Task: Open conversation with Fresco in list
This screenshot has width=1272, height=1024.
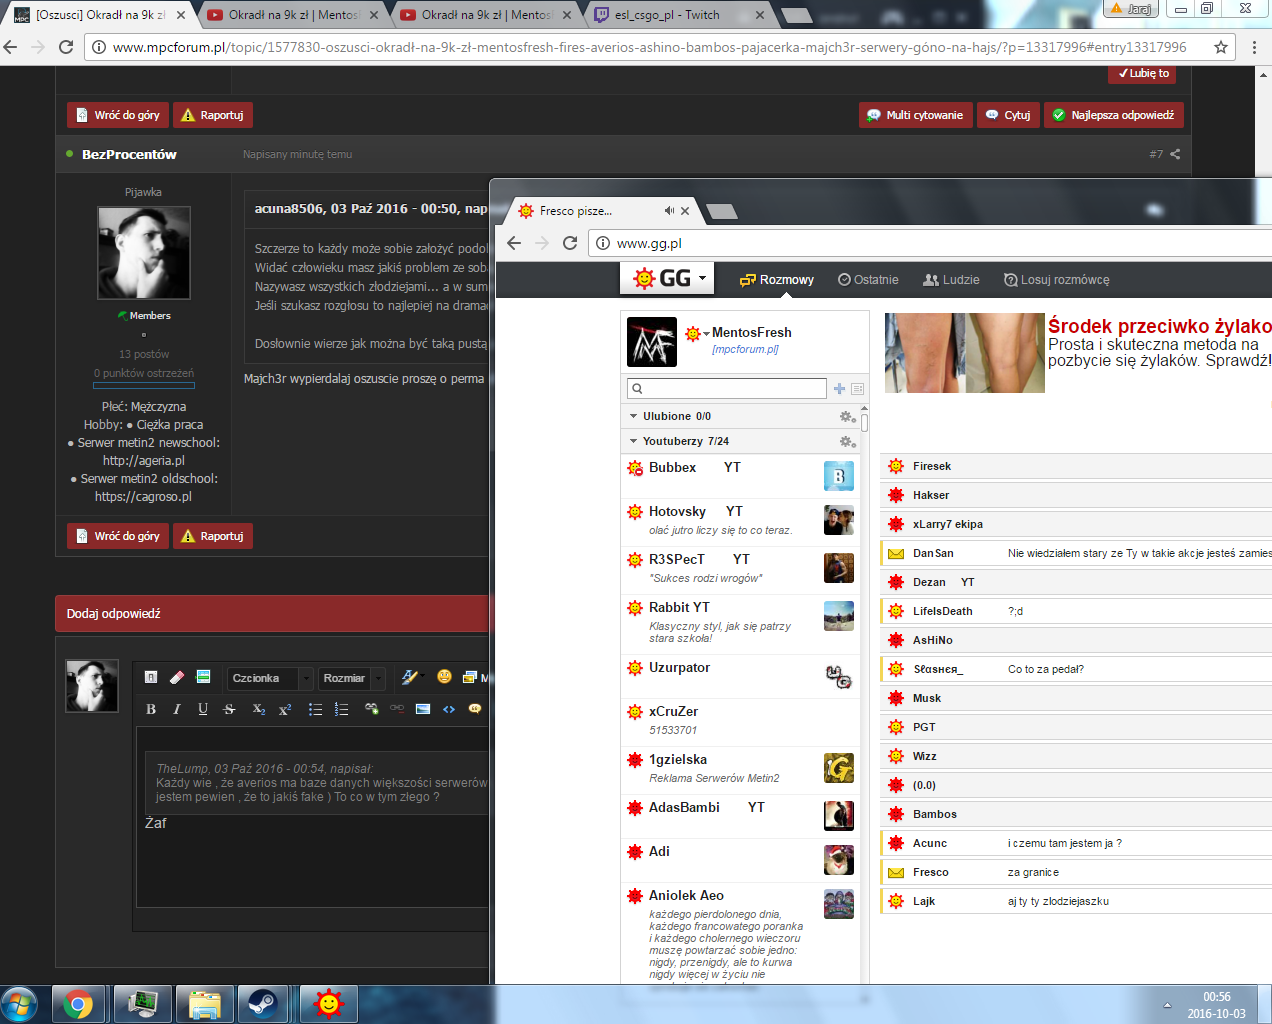Action: pyautogui.click(x=1076, y=872)
